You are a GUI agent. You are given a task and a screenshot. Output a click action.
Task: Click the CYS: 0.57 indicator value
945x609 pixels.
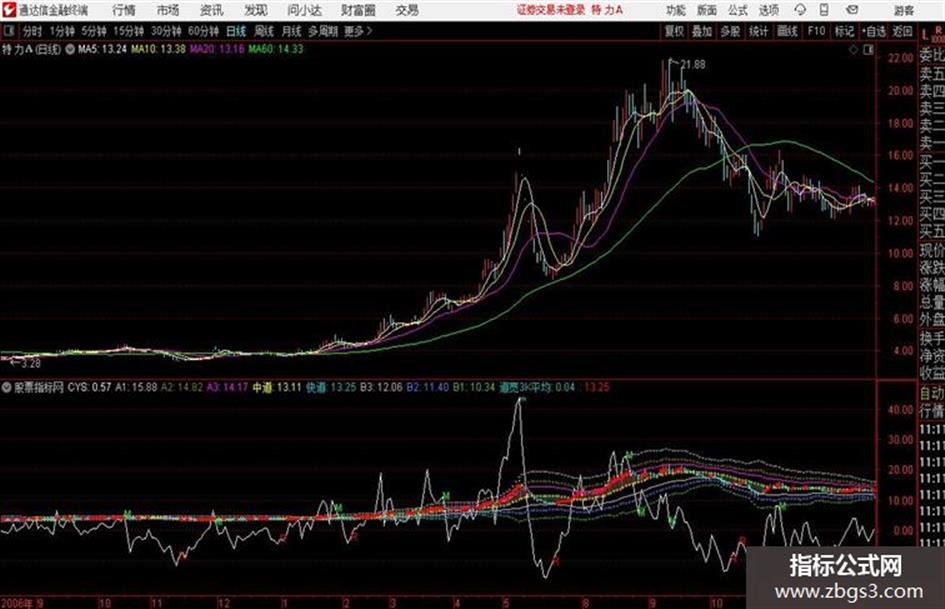89,387
